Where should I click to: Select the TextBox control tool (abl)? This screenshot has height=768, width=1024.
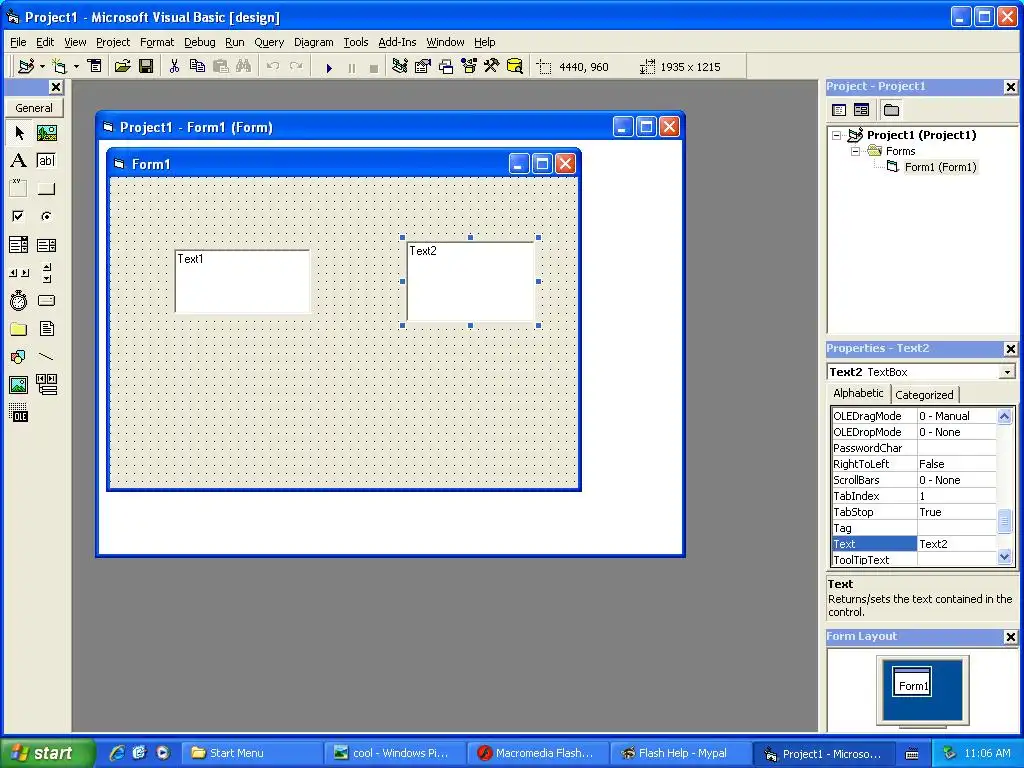click(46, 161)
